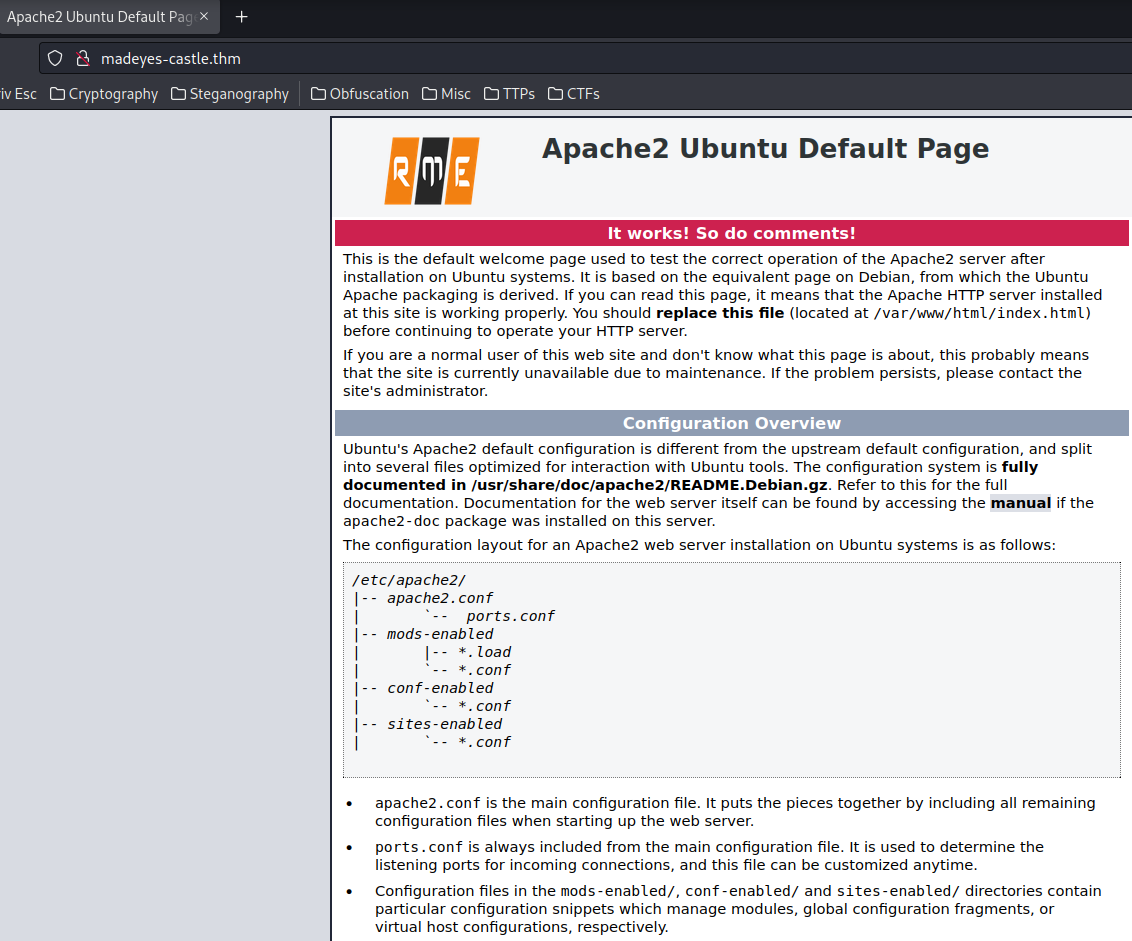Open the TTPs bookmarks folder
The width and height of the screenshot is (1132, 941).
509,94
